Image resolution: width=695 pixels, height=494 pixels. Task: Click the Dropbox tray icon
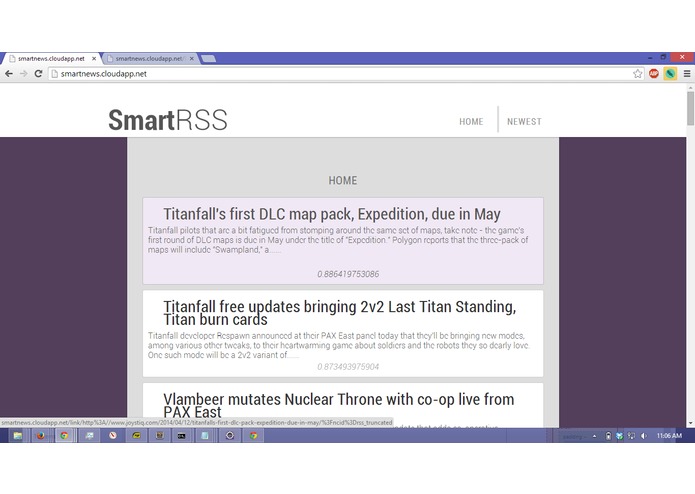point(620,436)
